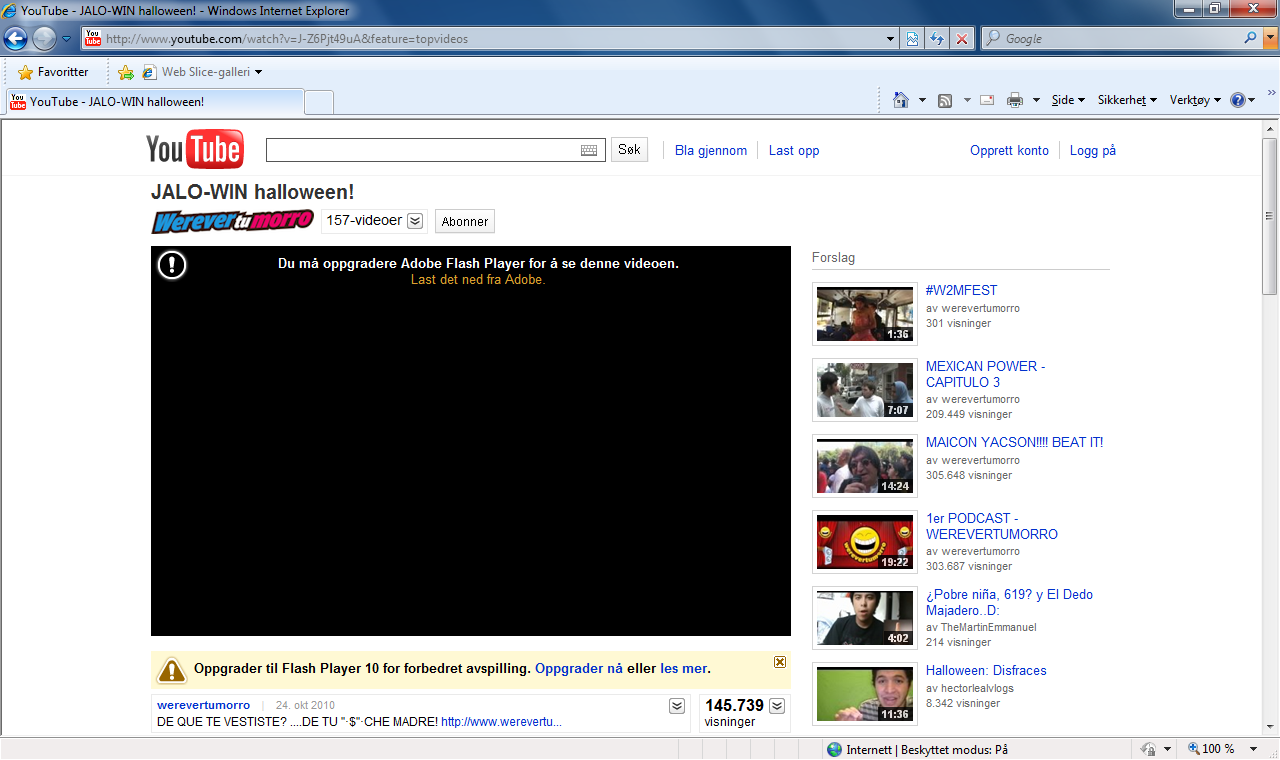Click the YouTube logo
This screenshot has height=760, width=1280.
pos(195,149)
